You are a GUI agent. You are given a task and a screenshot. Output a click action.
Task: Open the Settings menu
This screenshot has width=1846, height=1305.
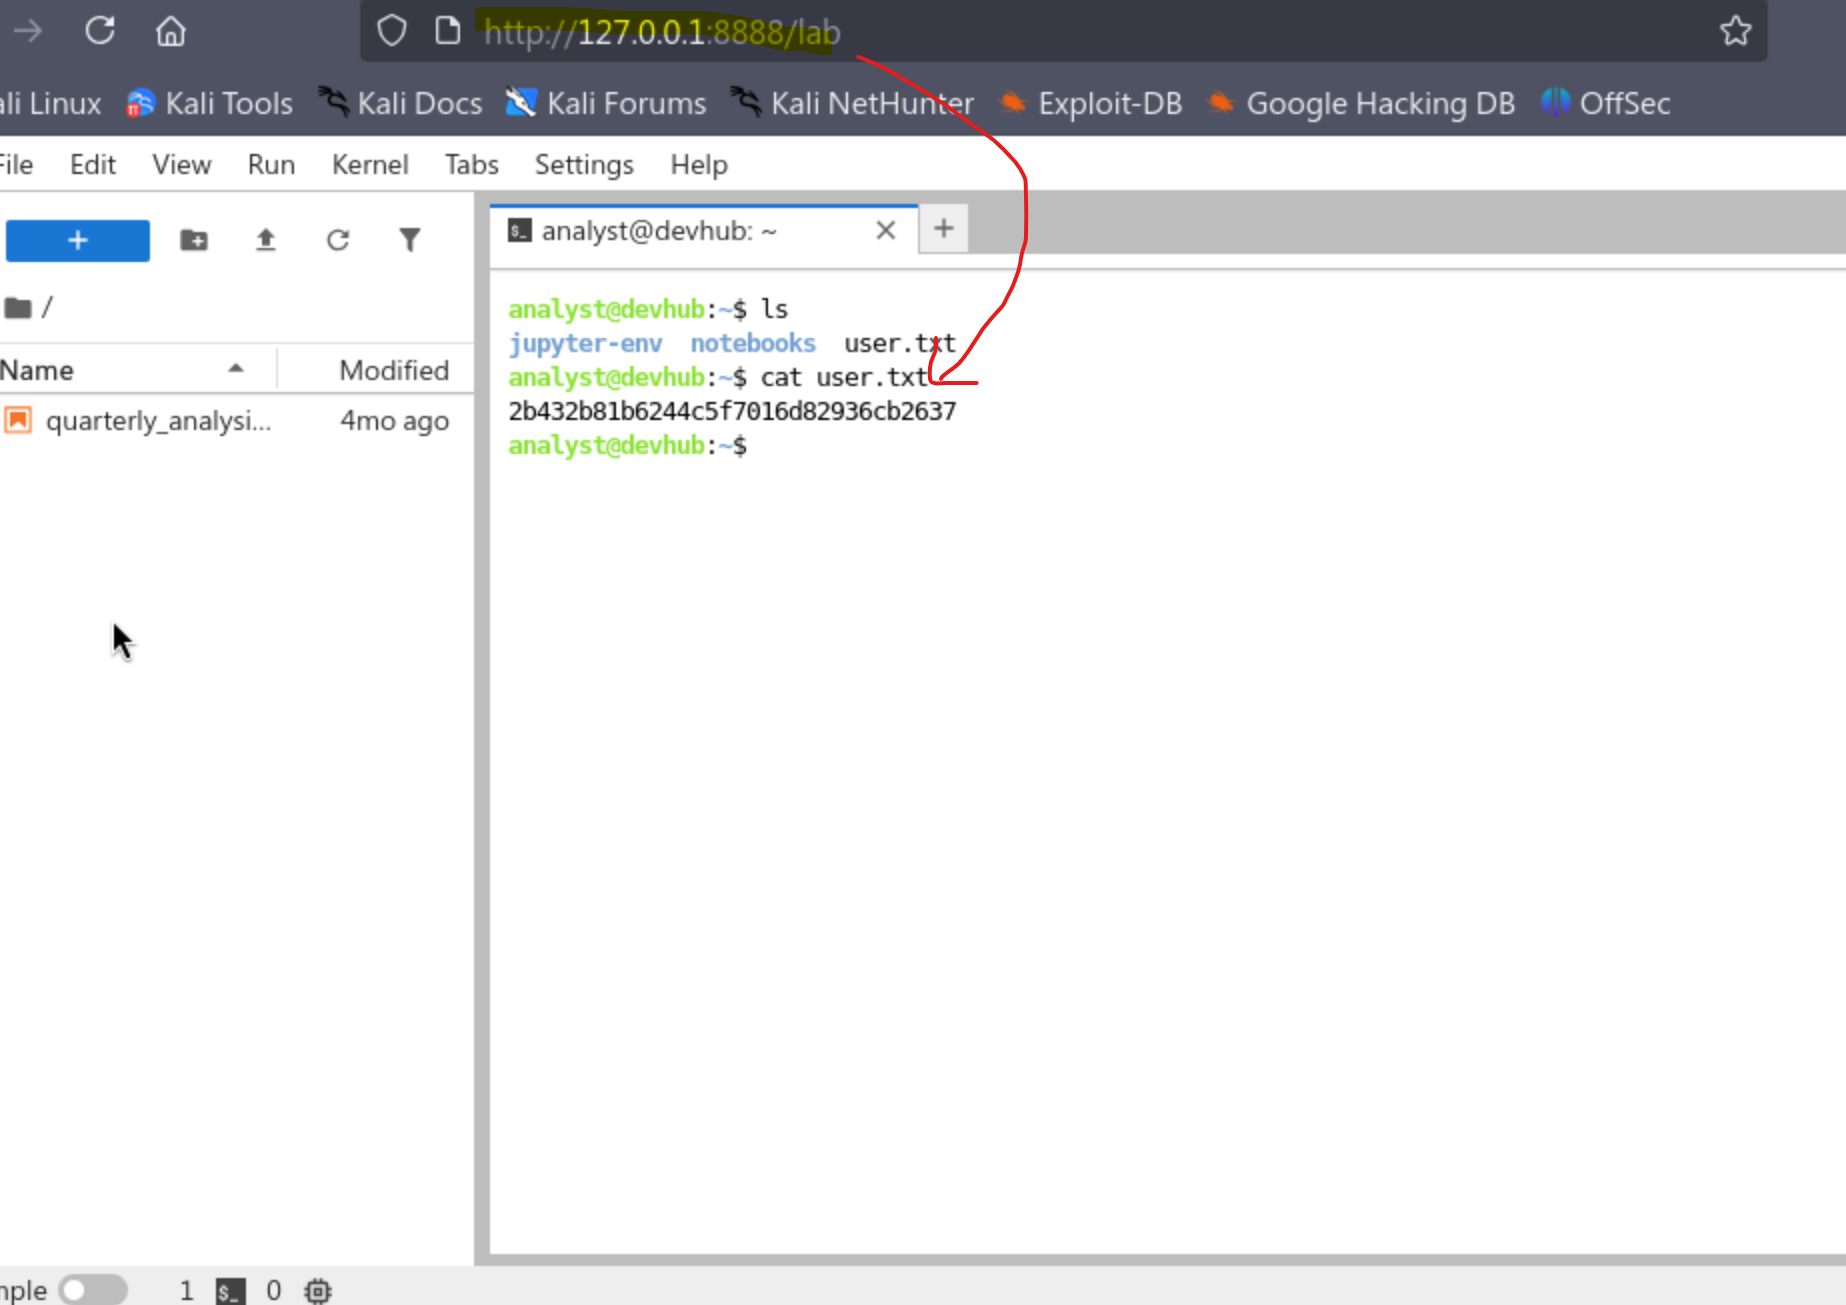click(x=584, y=164)
